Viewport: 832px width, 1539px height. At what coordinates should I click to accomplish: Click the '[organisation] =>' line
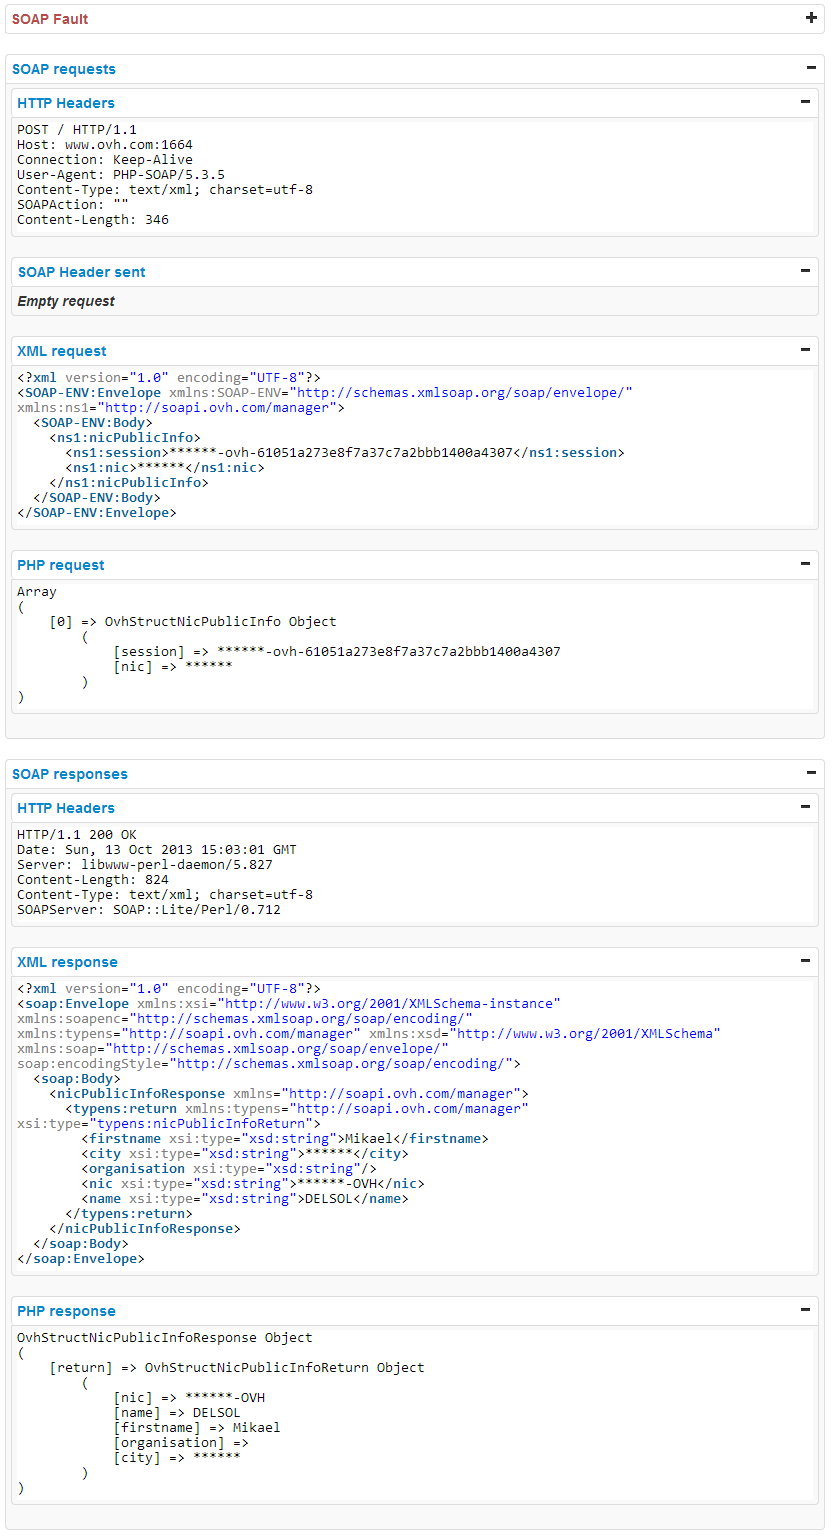click(181, 1443)
